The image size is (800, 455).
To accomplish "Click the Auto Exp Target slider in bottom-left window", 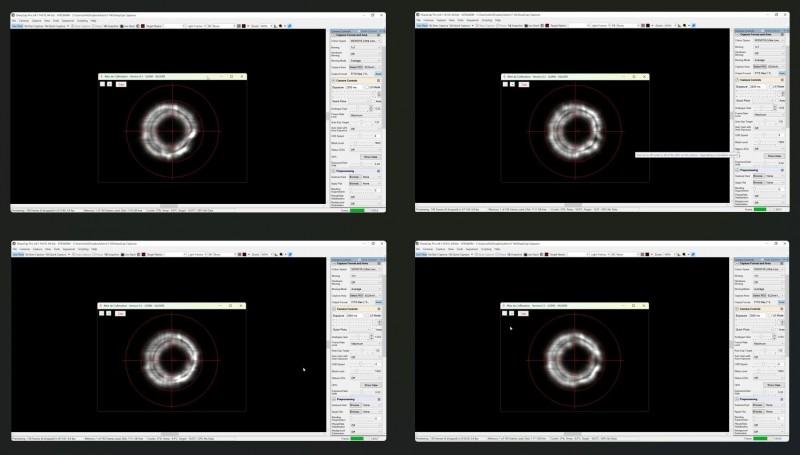I will tap(361, 351).
